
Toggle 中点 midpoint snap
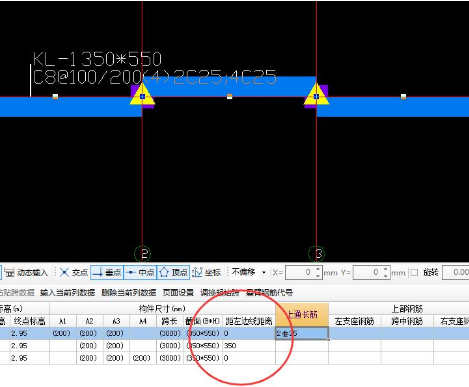point(140,273)
